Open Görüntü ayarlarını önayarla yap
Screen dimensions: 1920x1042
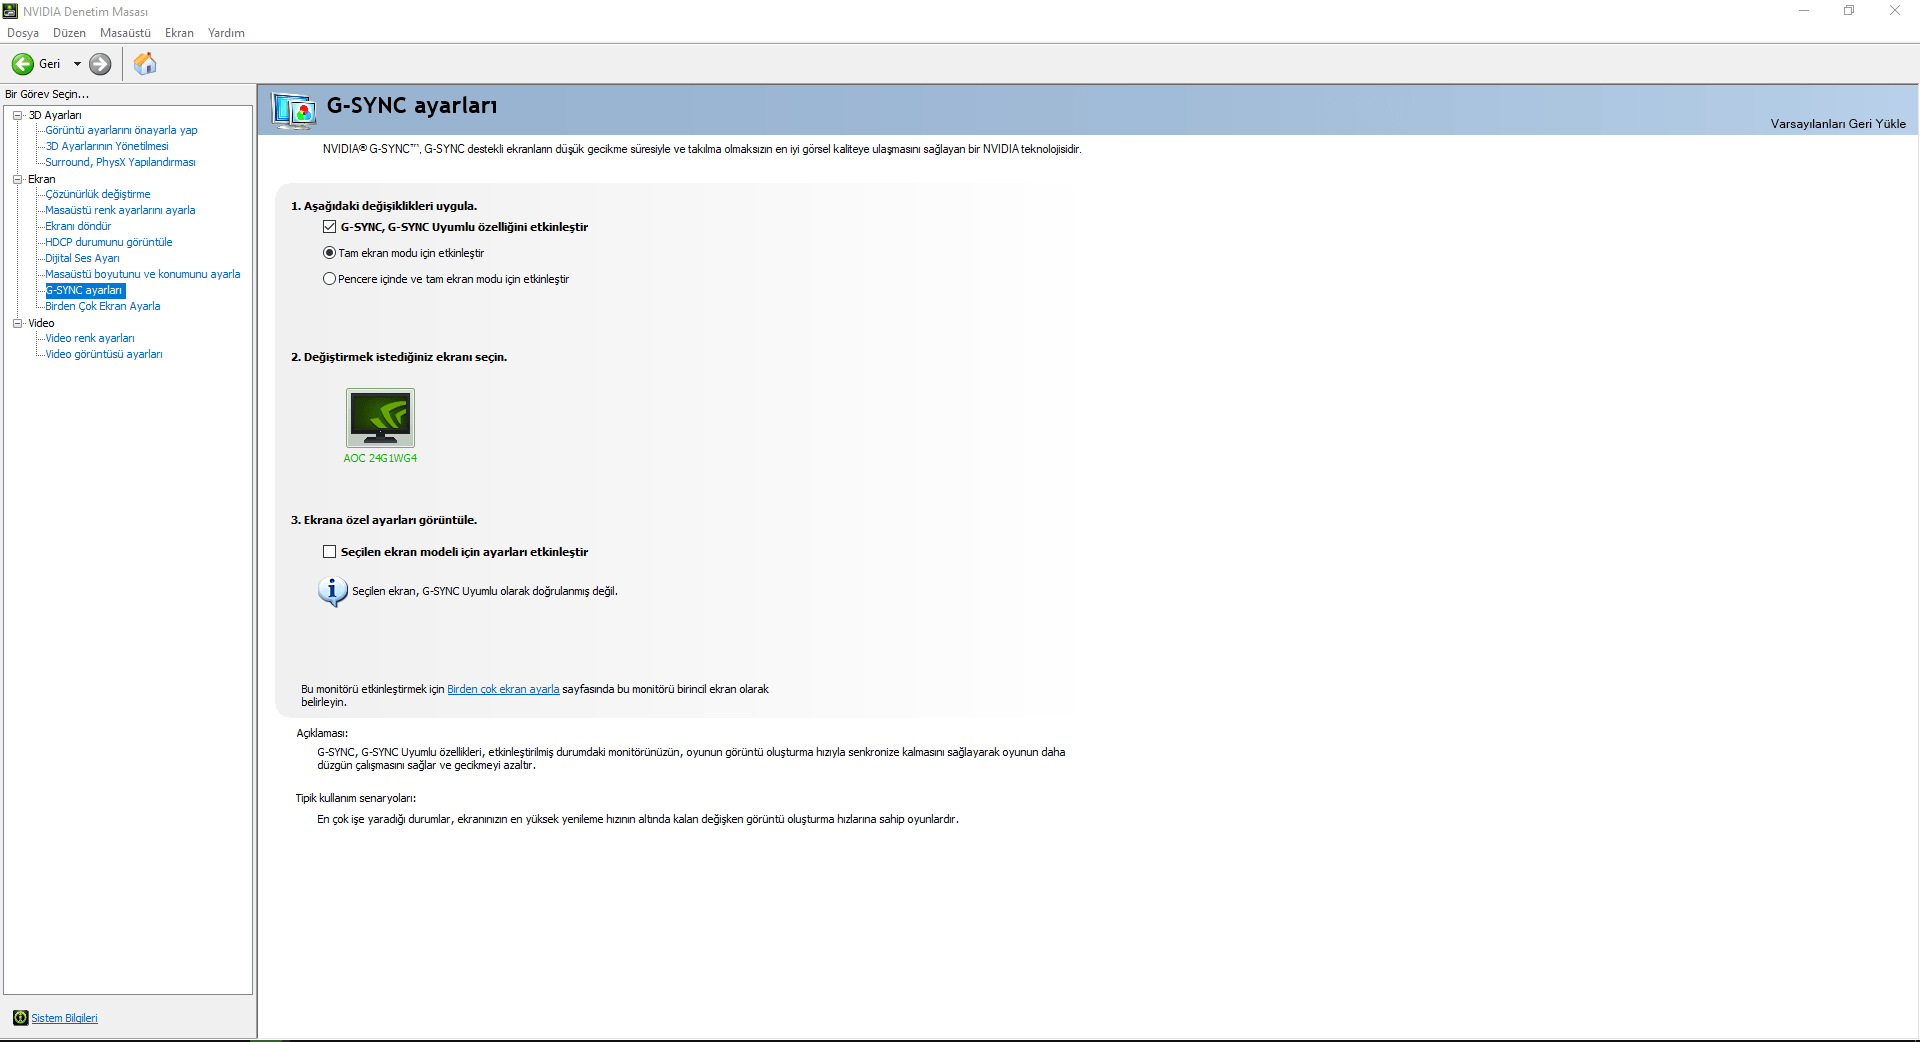click(121, 130)
